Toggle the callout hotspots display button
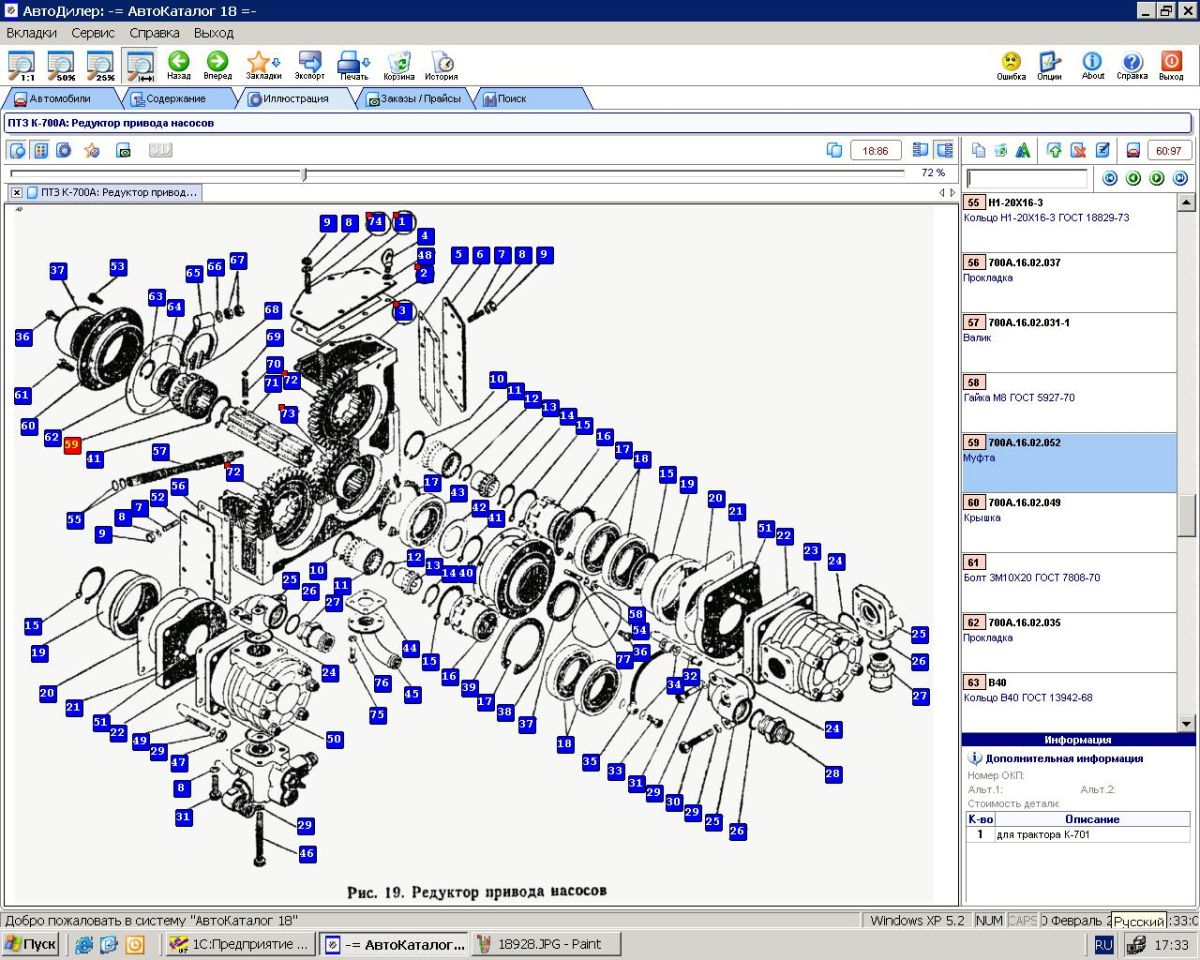The width and height of the screenshot is (1200, 960). pyautogui.click(x=41, y=150)
